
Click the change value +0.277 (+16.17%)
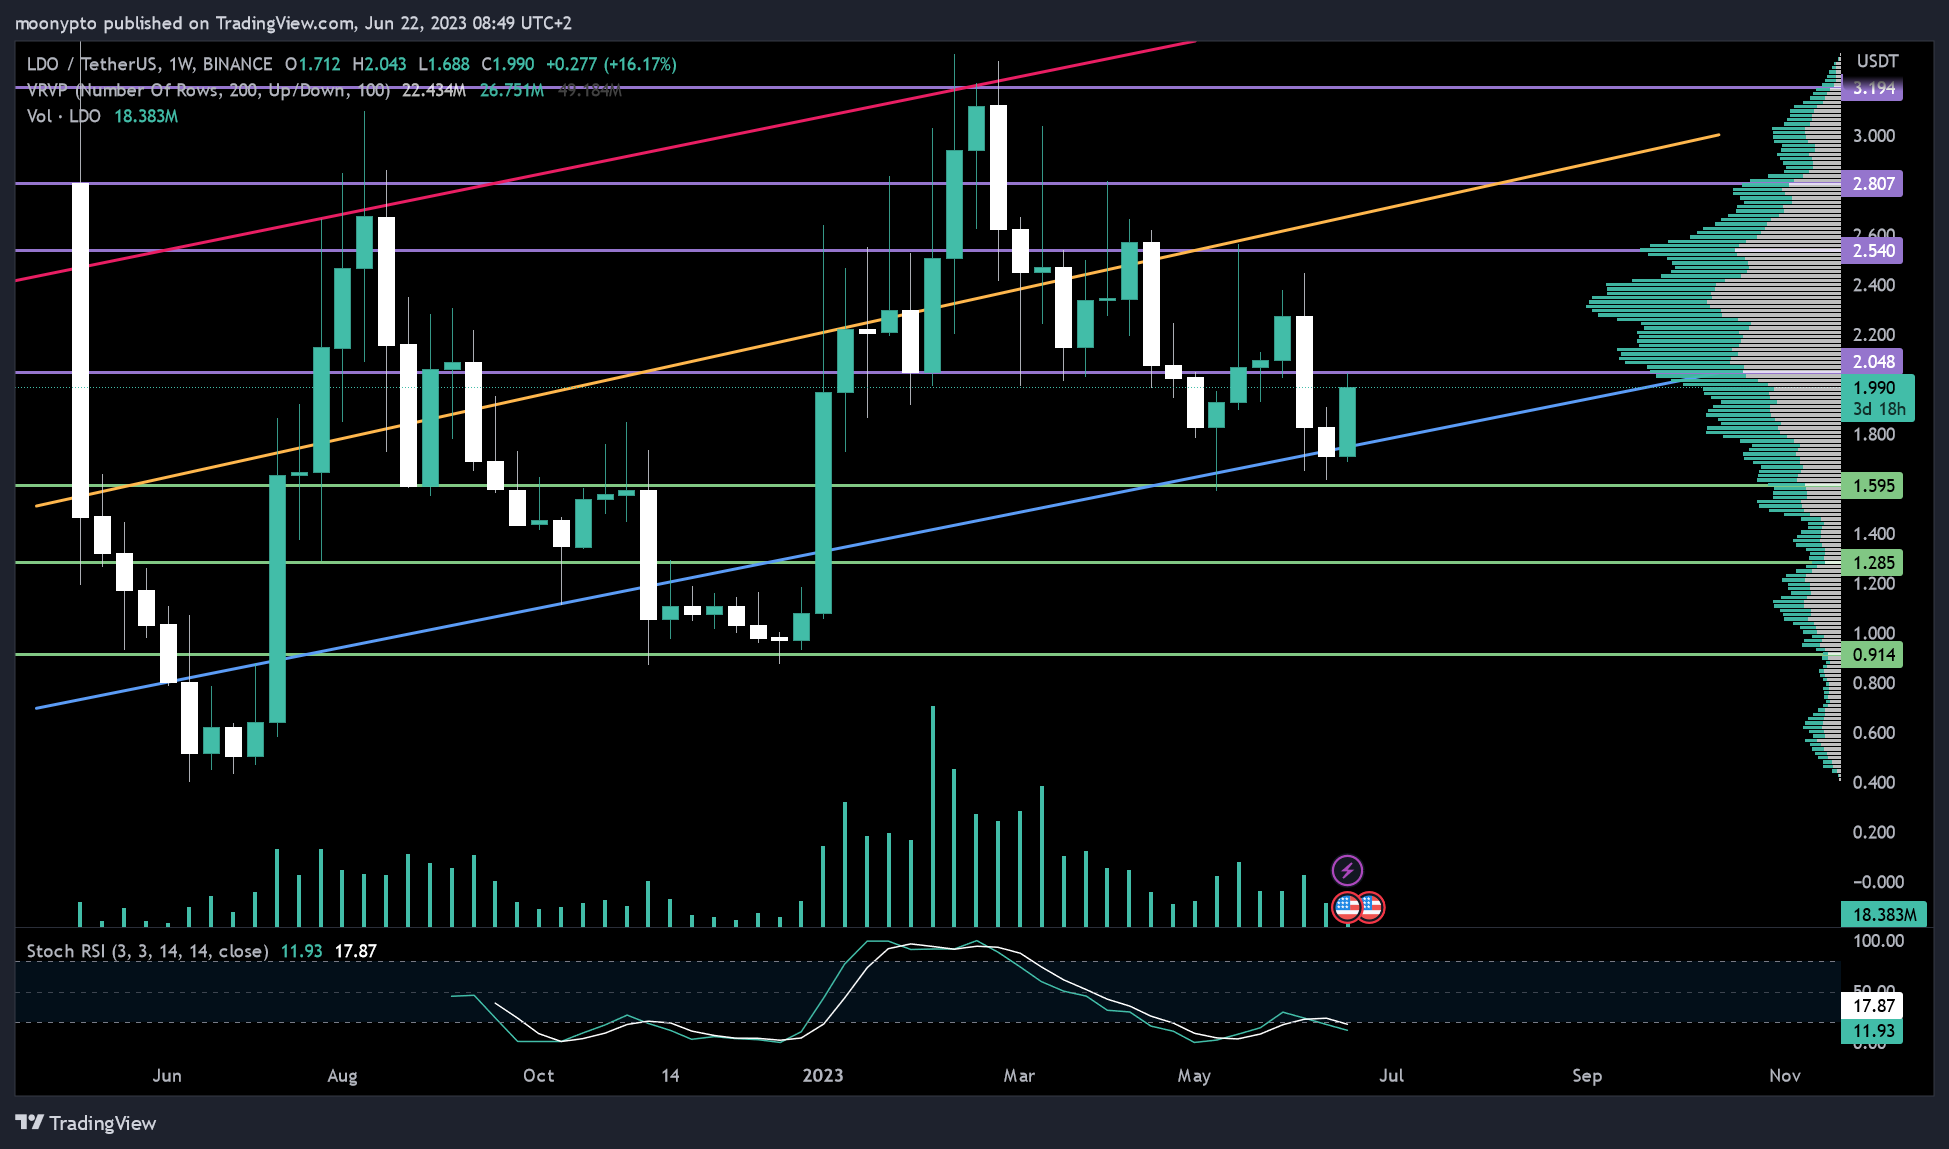pyautogui.click(x=611, y=64)
